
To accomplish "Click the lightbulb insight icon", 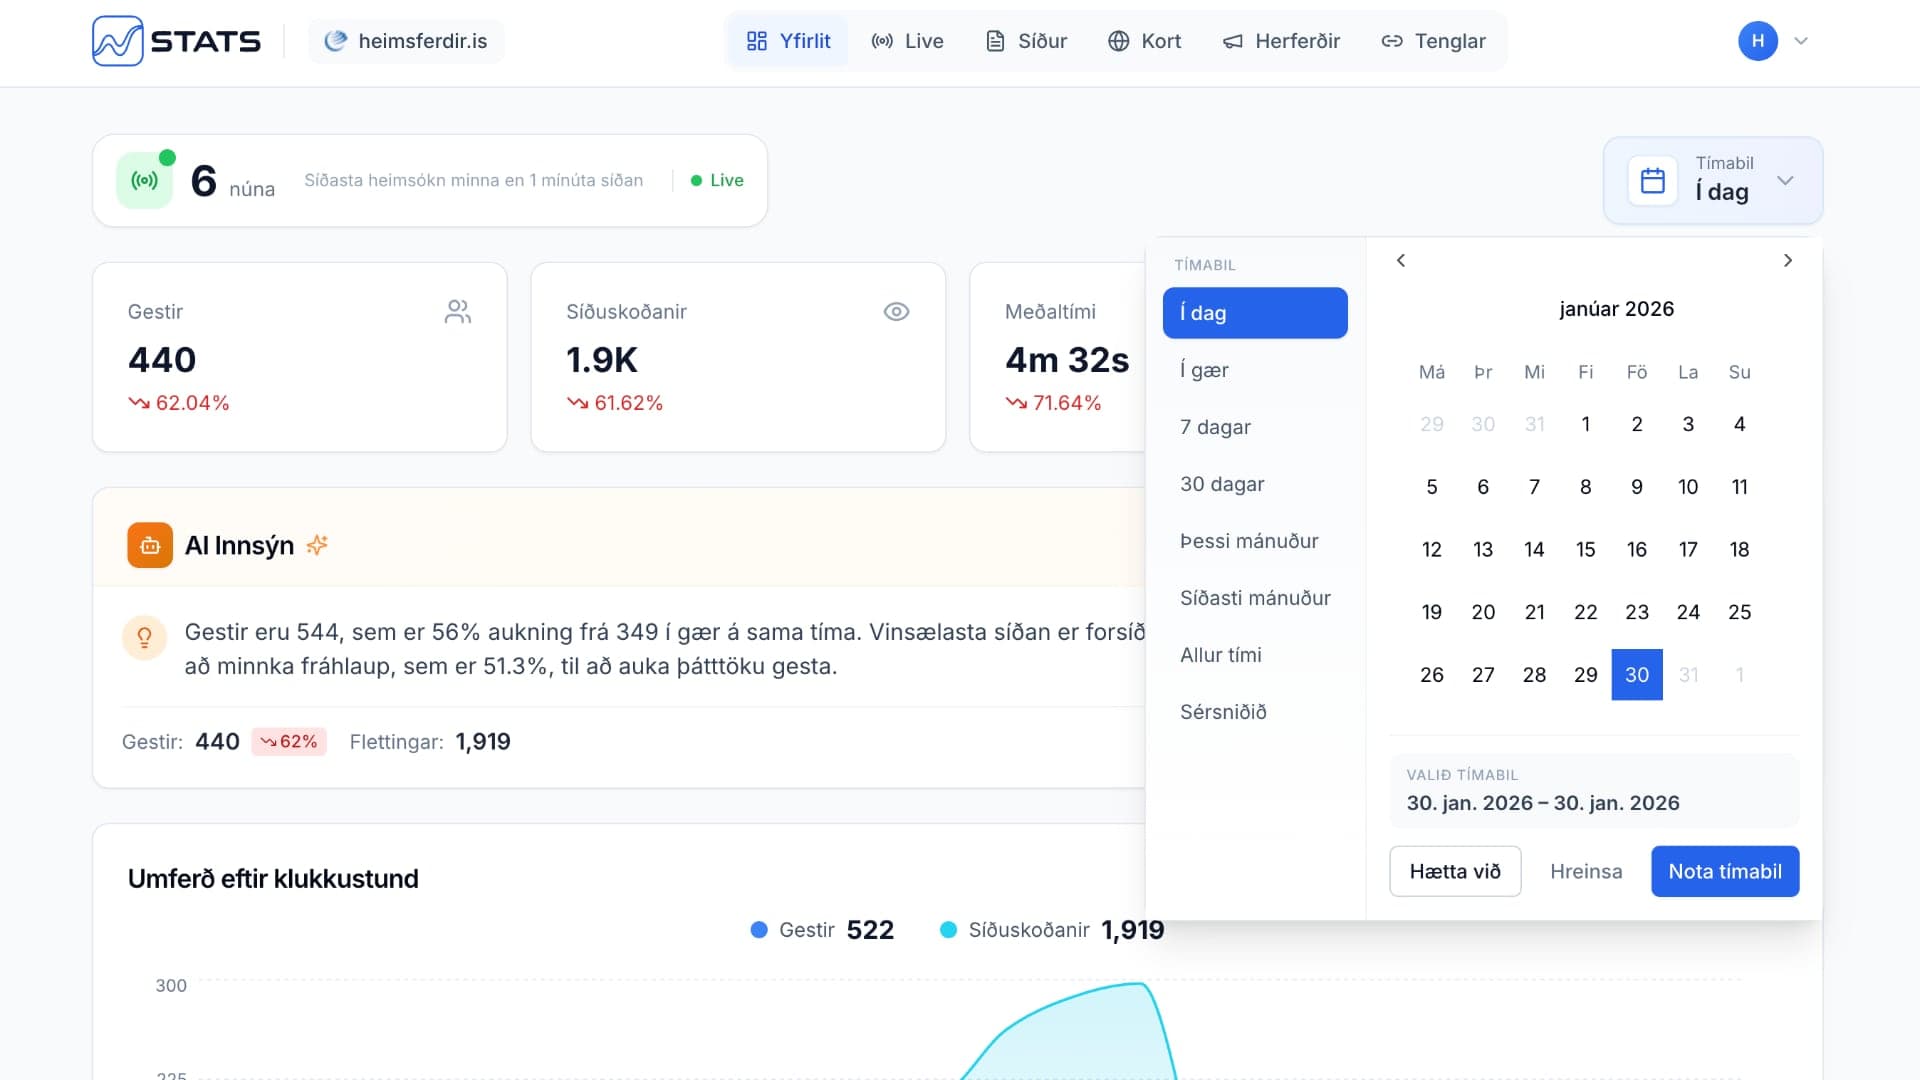I will (144, 637).
